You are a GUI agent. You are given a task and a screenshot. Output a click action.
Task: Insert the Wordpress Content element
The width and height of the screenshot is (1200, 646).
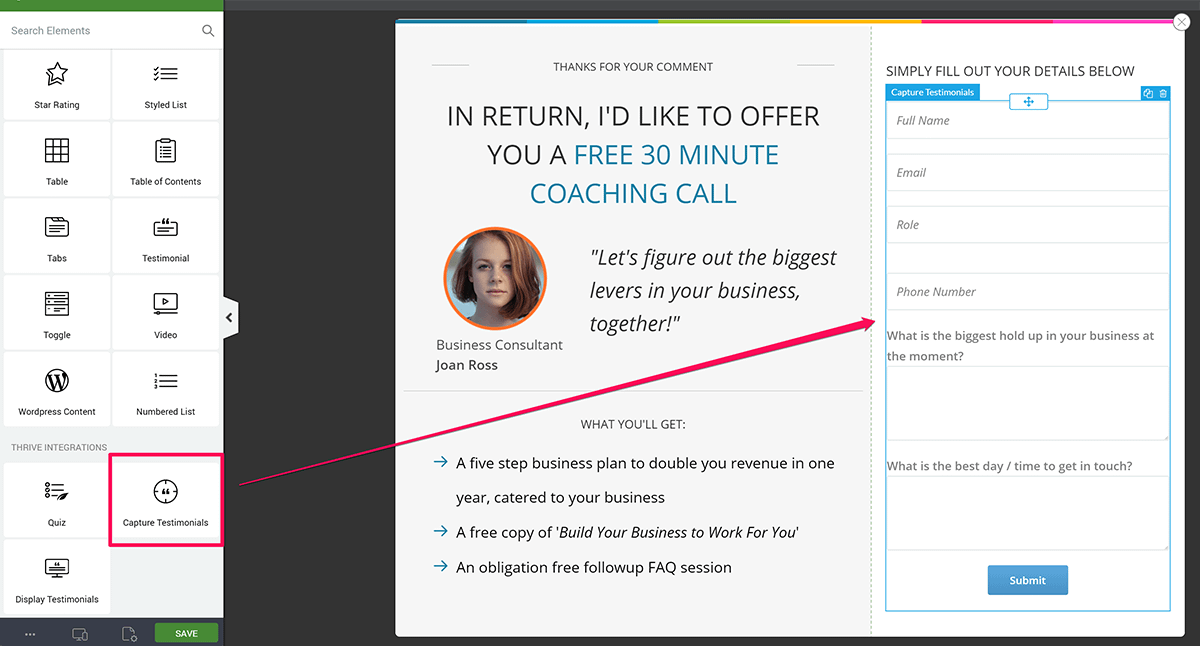pyautogui.click(x=57, y=391)
